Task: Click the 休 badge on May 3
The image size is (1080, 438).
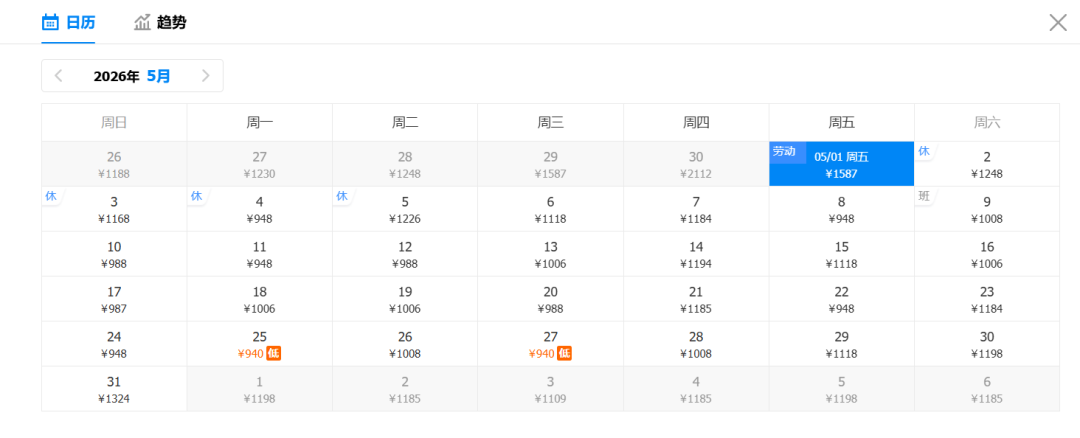Action: [x=51, y=196]
